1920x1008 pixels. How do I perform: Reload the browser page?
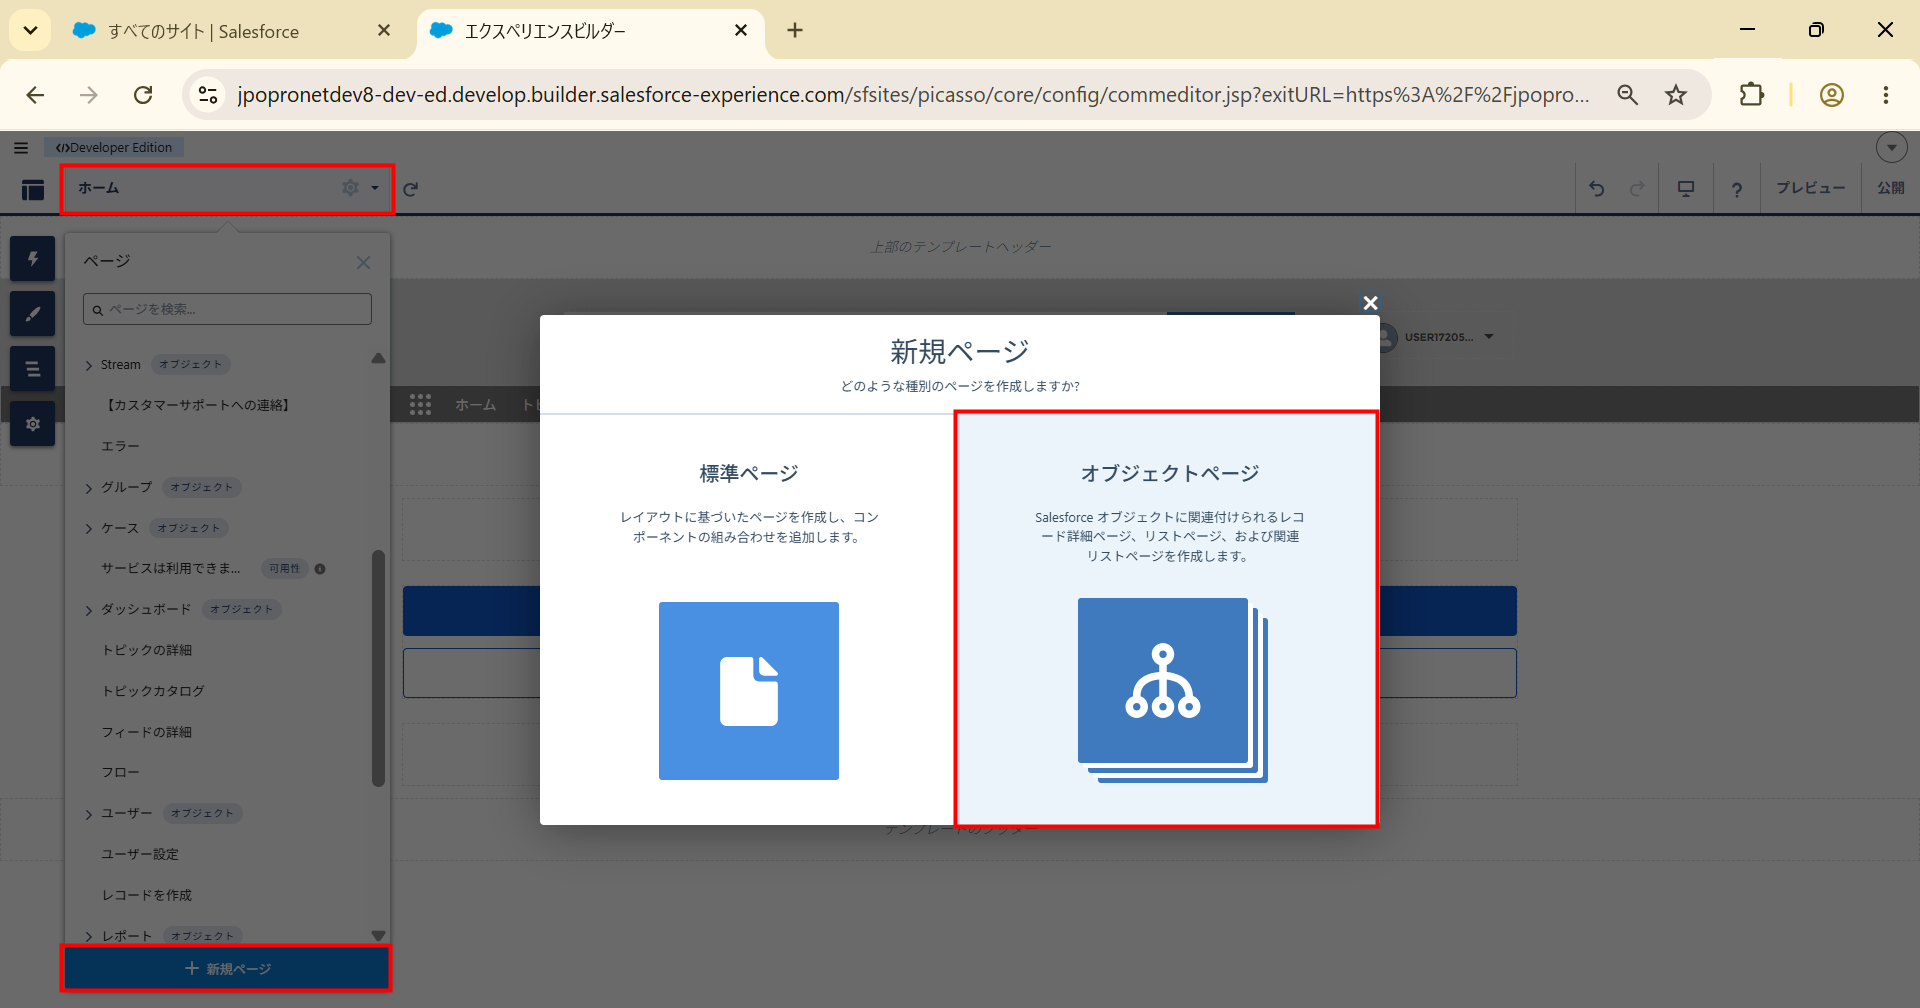(143, 95)
